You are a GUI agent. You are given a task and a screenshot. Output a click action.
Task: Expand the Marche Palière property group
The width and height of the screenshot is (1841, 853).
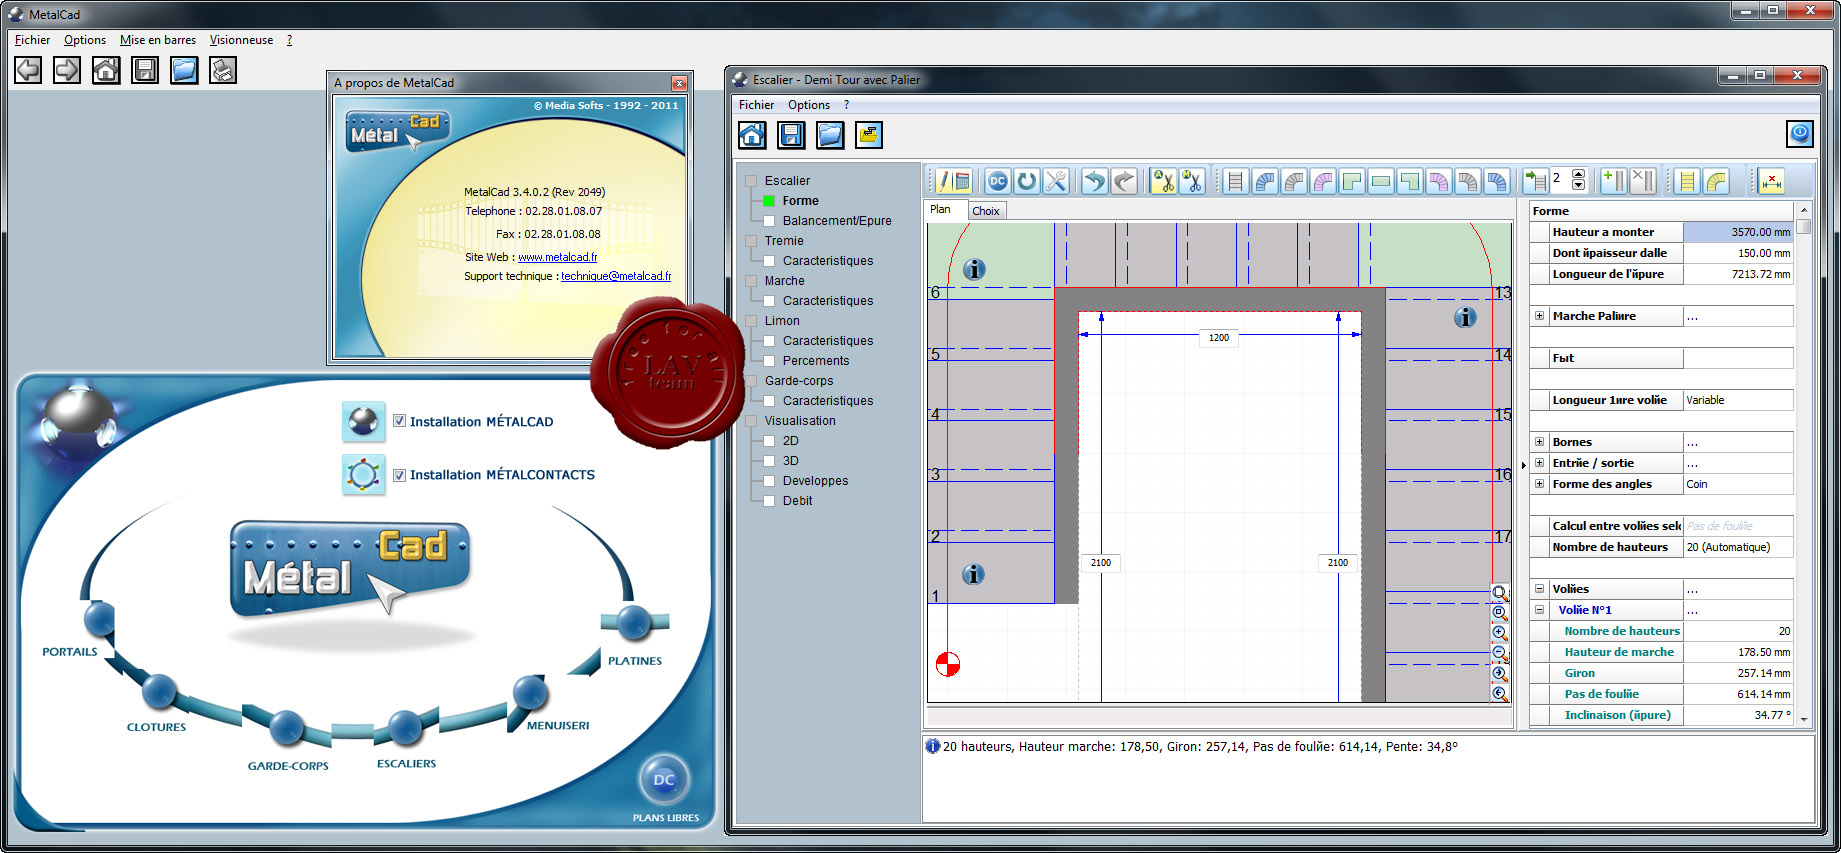click(x=1540, y=316)
